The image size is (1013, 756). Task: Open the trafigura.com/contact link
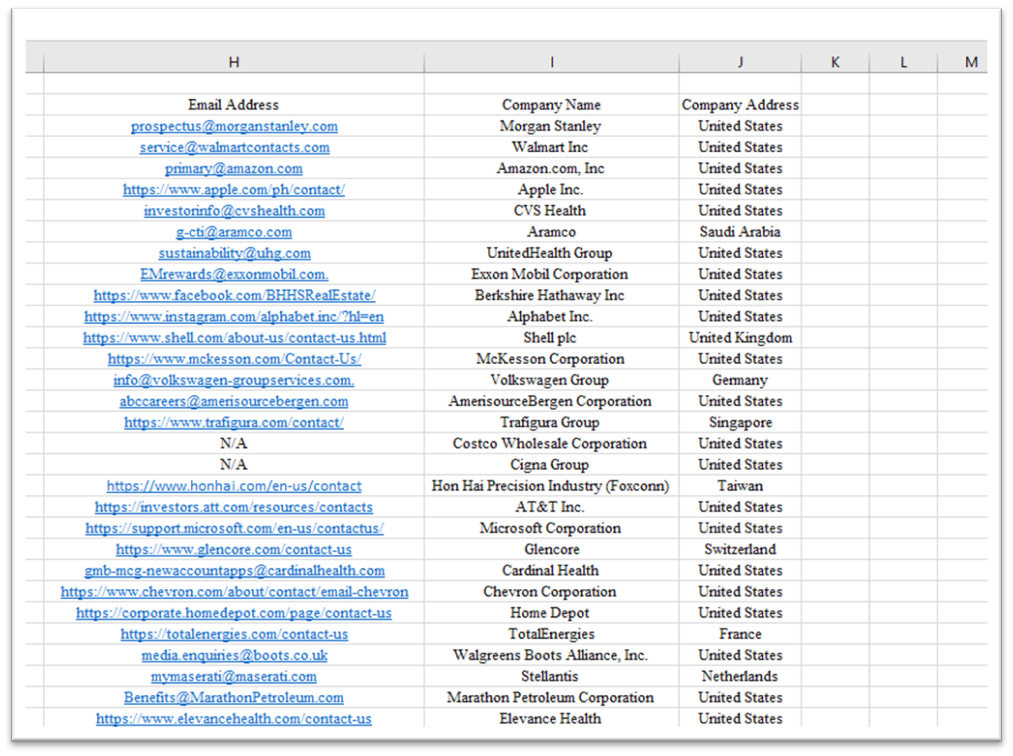(234, 423)
